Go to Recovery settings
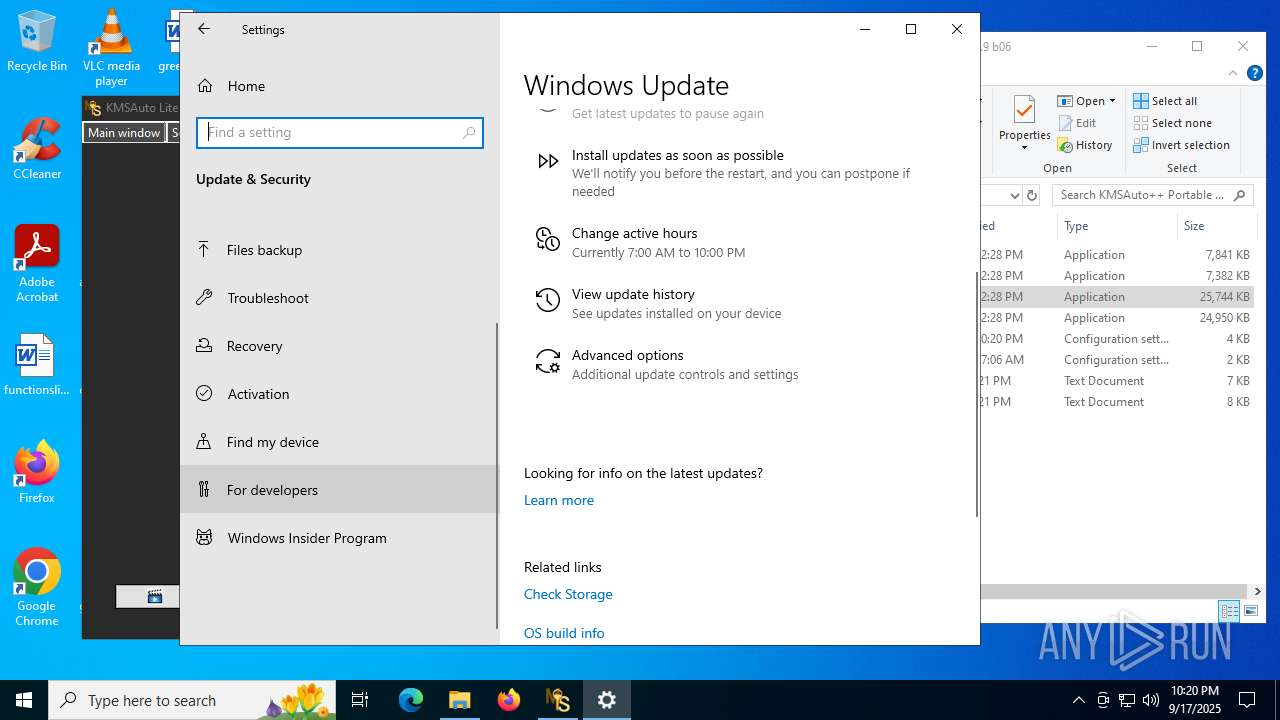This screenshot has height=720, width=1280. (340, 346)
